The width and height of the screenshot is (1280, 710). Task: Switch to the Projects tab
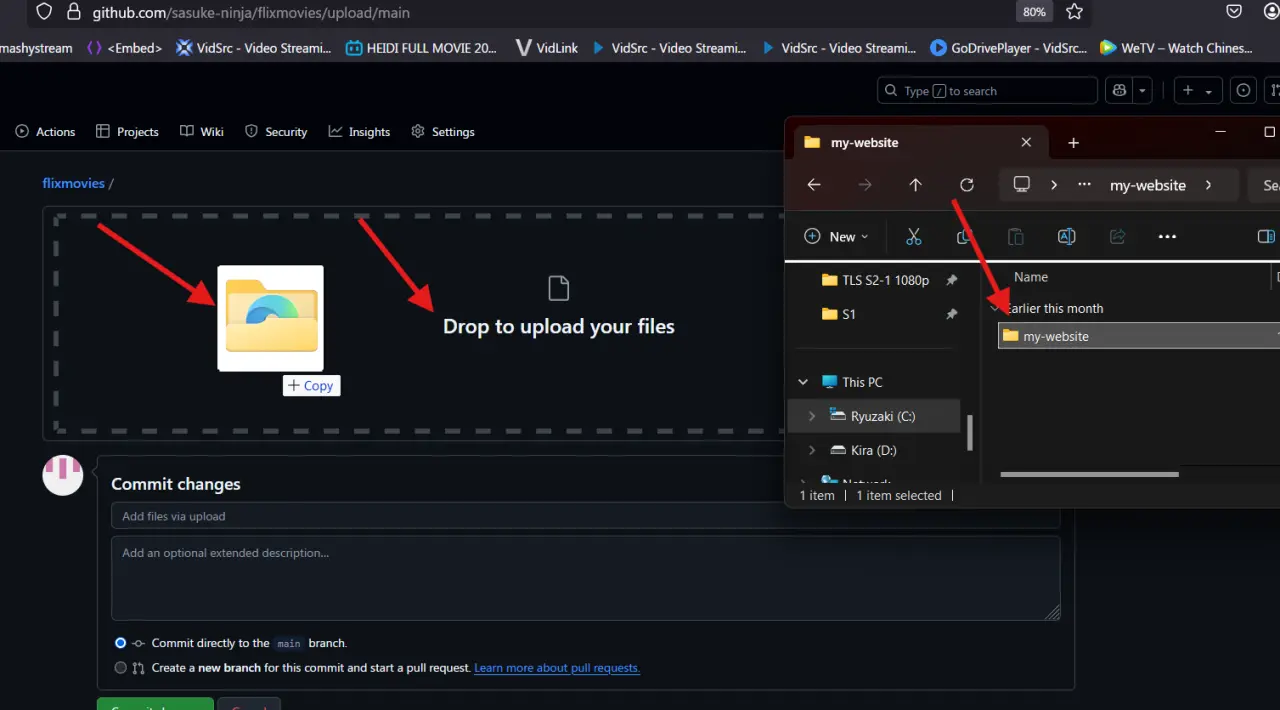click(x=127, y=132)
